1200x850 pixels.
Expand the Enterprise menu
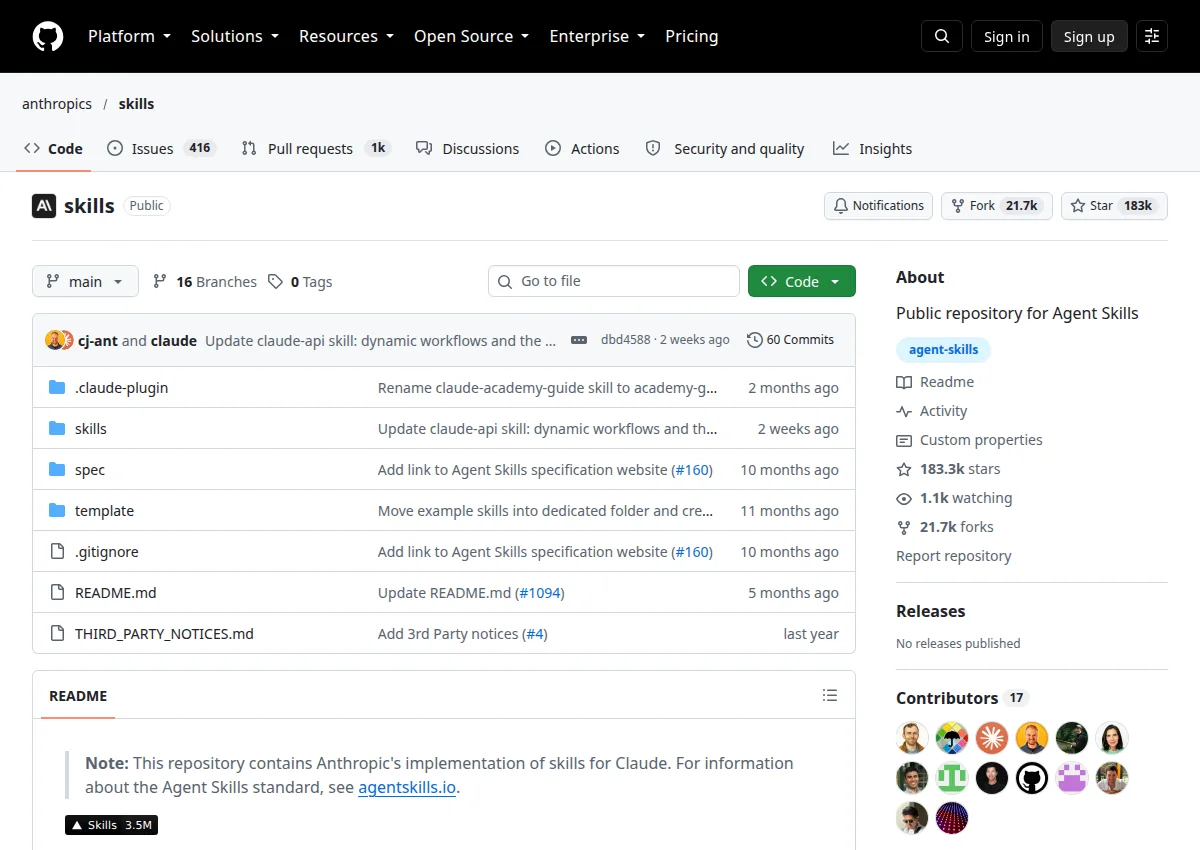pos(597,36)
